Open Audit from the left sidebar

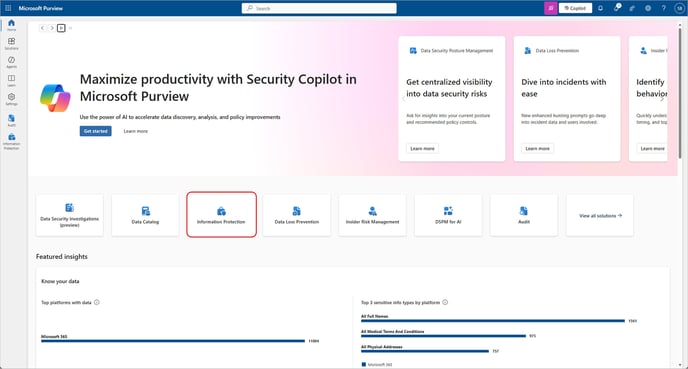pyautogui.click(x=11, y=120)
